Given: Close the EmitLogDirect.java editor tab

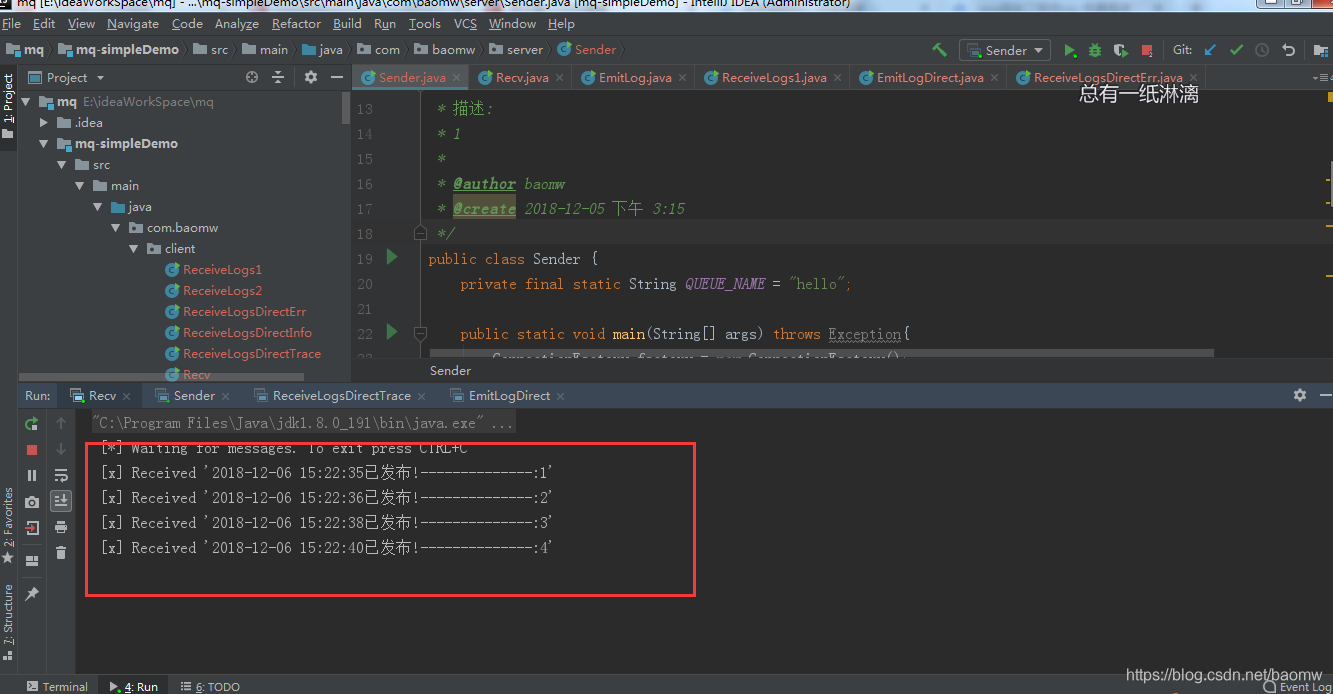Looking at the screenshot, I should (995, 78).
